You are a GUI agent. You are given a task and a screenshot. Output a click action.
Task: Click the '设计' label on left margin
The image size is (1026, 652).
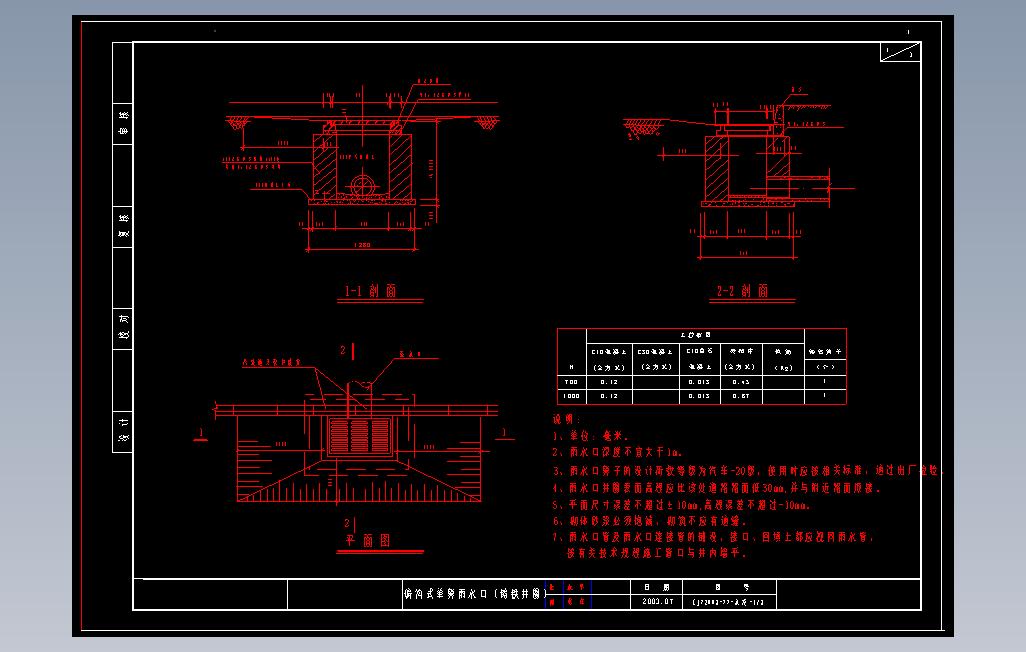tap(123, 429)
